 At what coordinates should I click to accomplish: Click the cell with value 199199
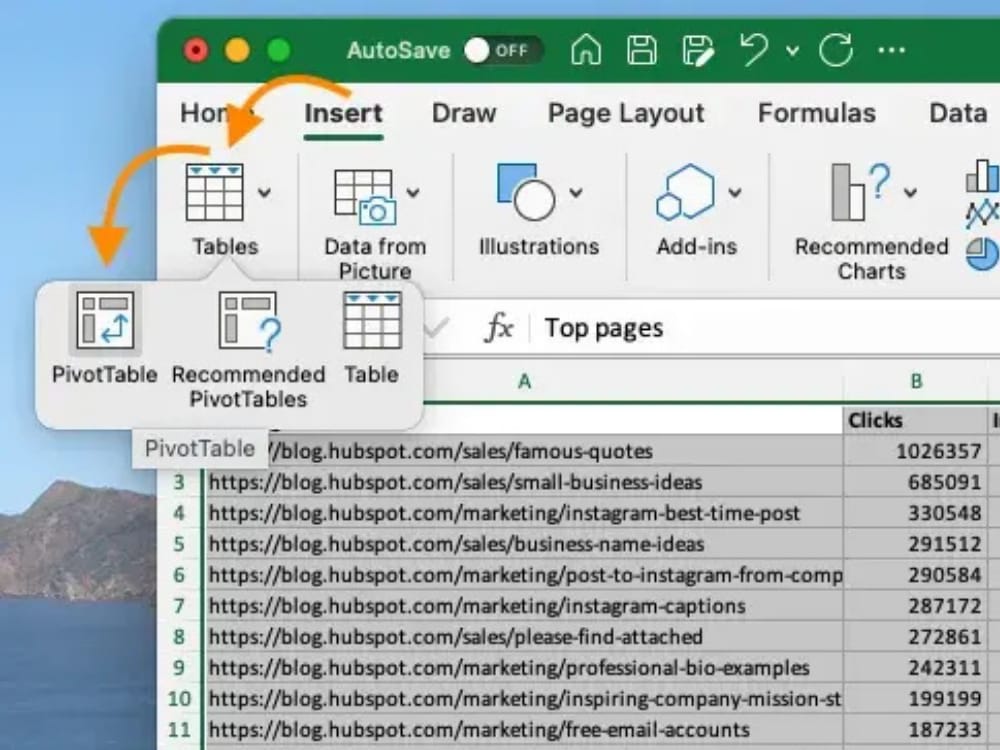click(x=916, y=699)
